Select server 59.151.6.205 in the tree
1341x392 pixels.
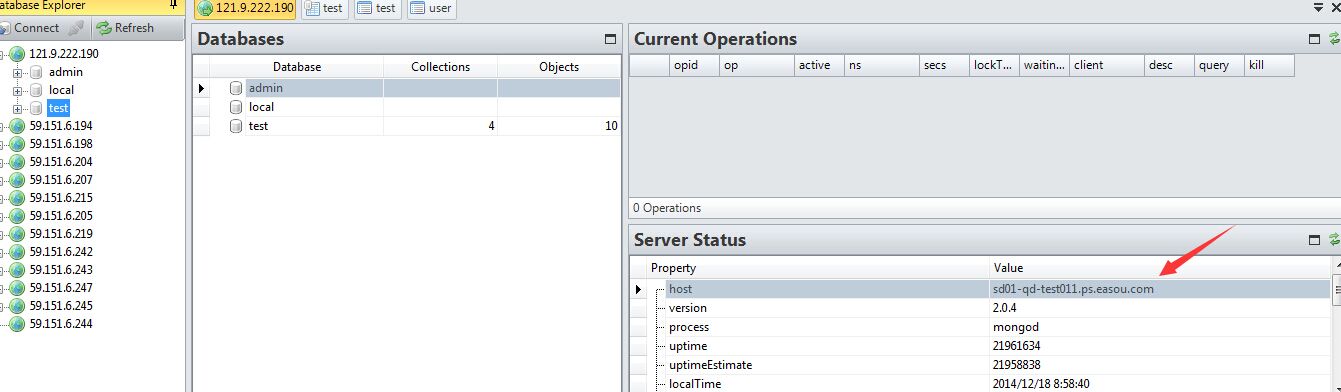[x=61, y=216]
